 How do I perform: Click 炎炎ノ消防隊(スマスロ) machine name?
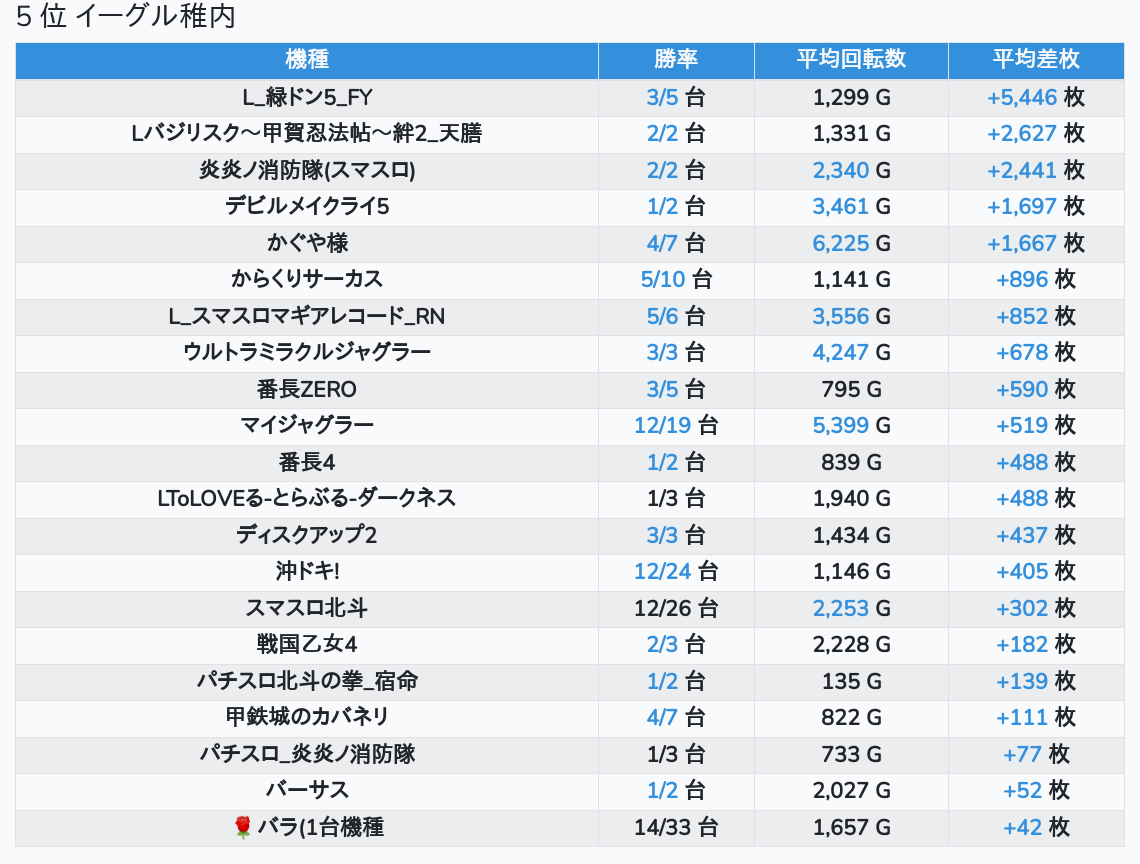[307, 170]
